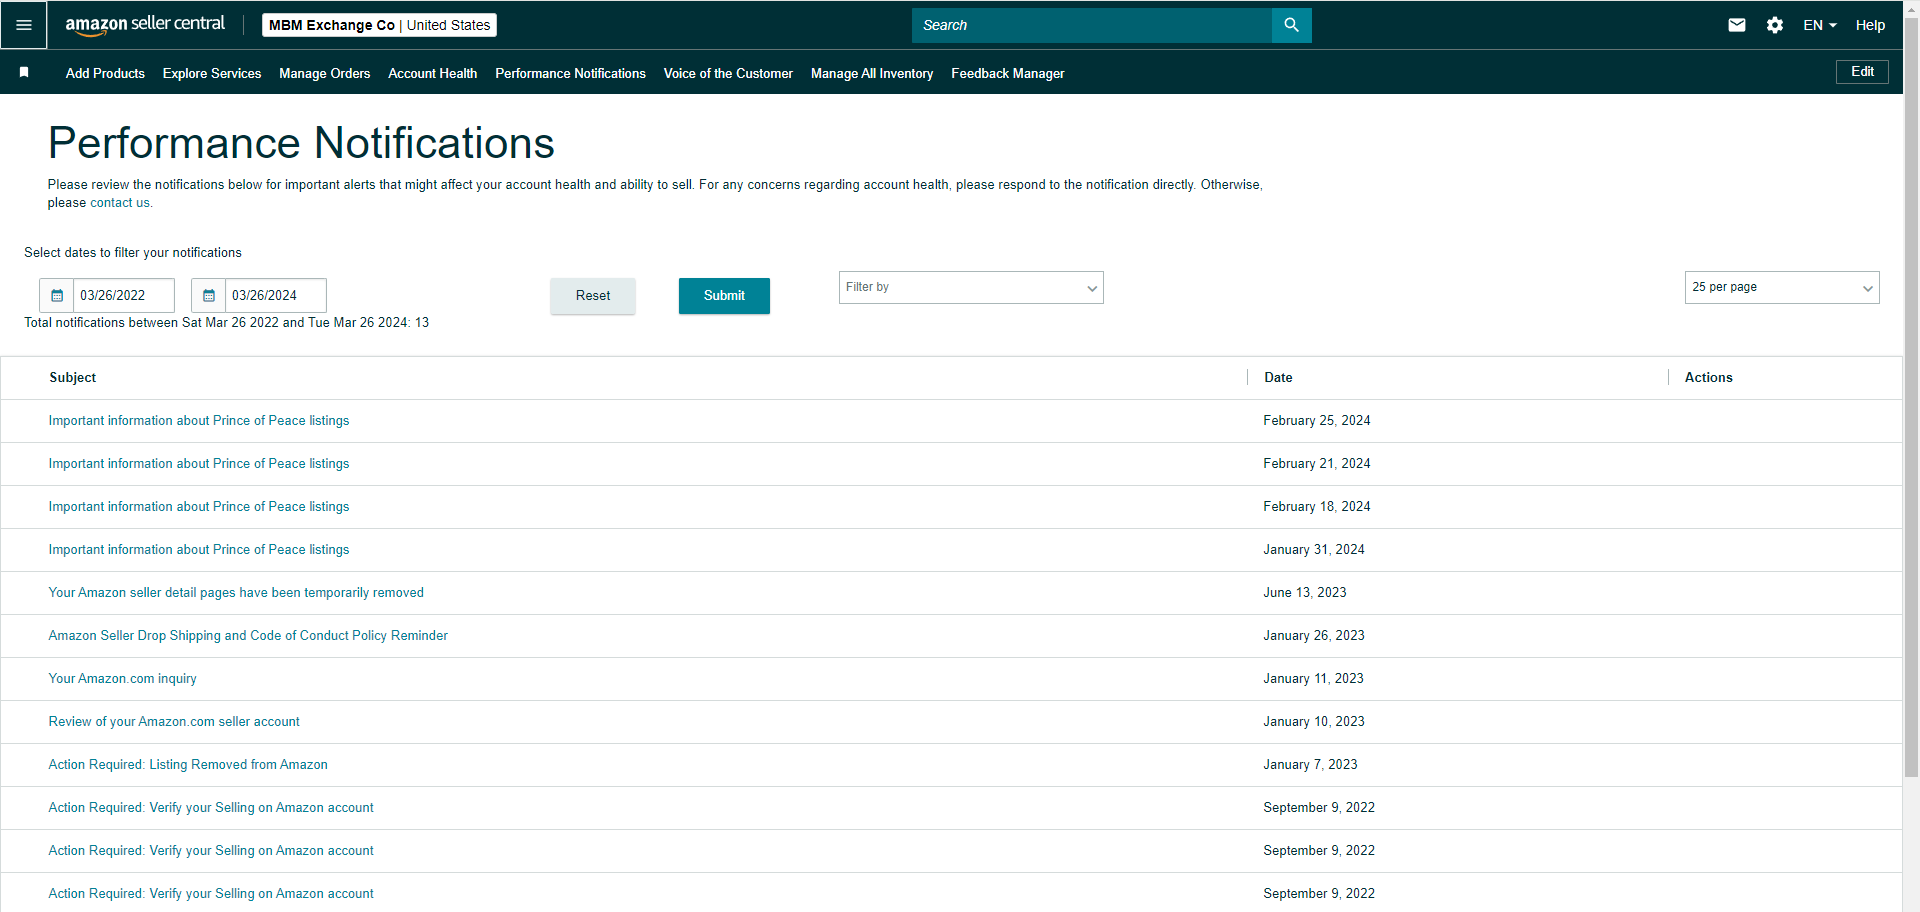This screenshot has width=1920, height=912.
Task: Open Listing Removed from Amazon notification
Action: (x=188, y=765)
